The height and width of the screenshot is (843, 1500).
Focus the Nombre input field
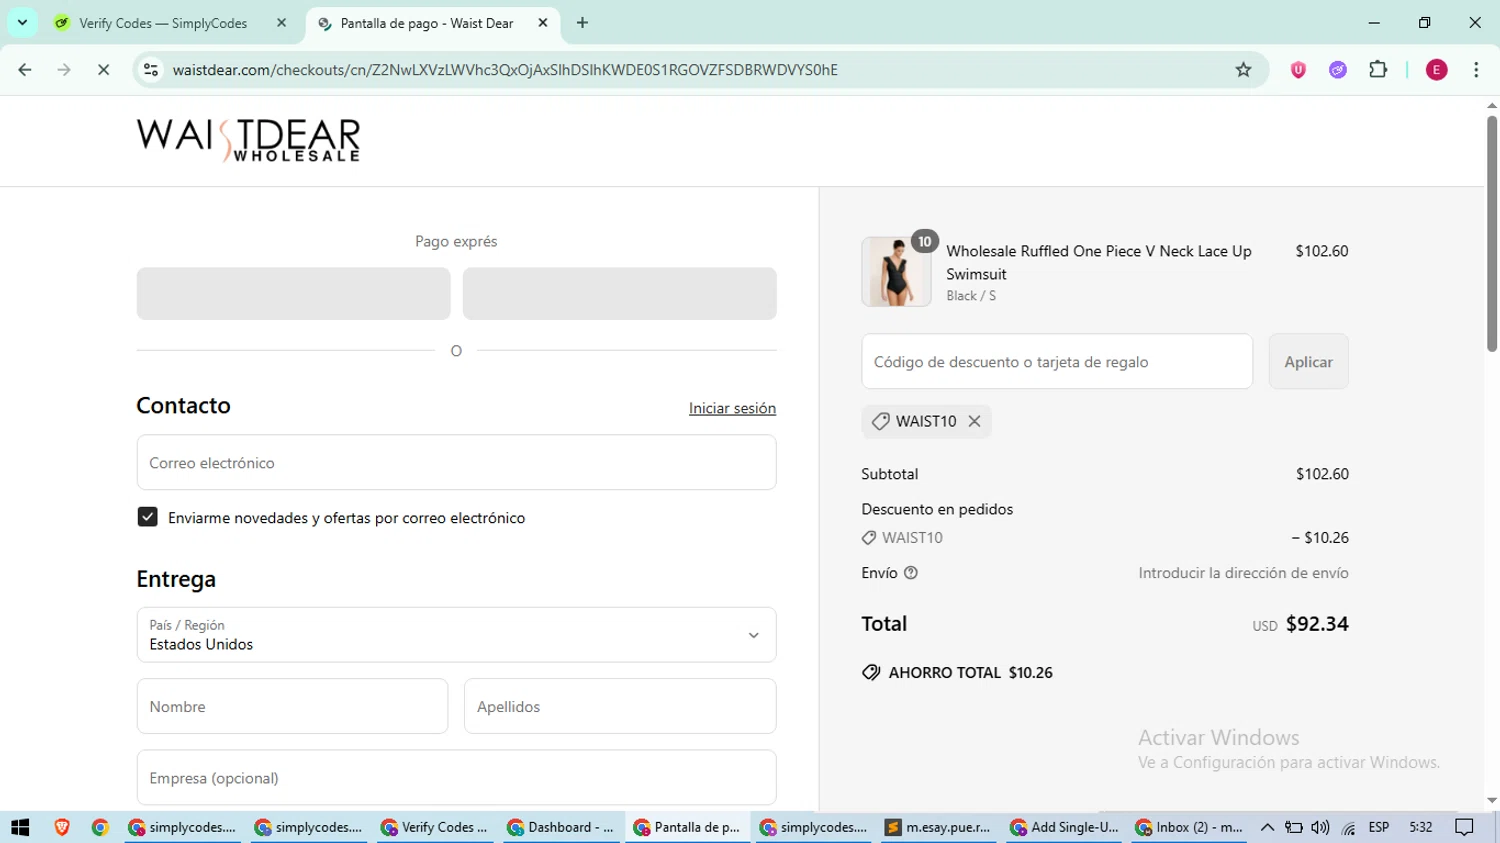[x=292, y=706]
